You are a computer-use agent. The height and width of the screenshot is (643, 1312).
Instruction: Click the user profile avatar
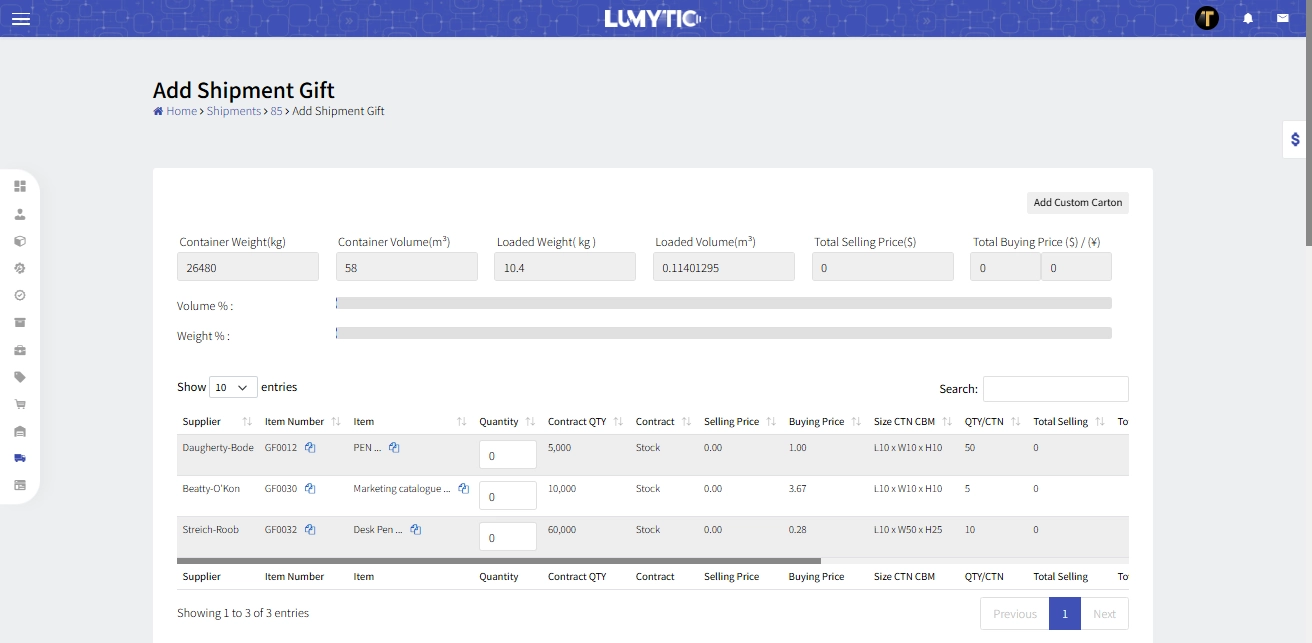(x=1207, y=18)
